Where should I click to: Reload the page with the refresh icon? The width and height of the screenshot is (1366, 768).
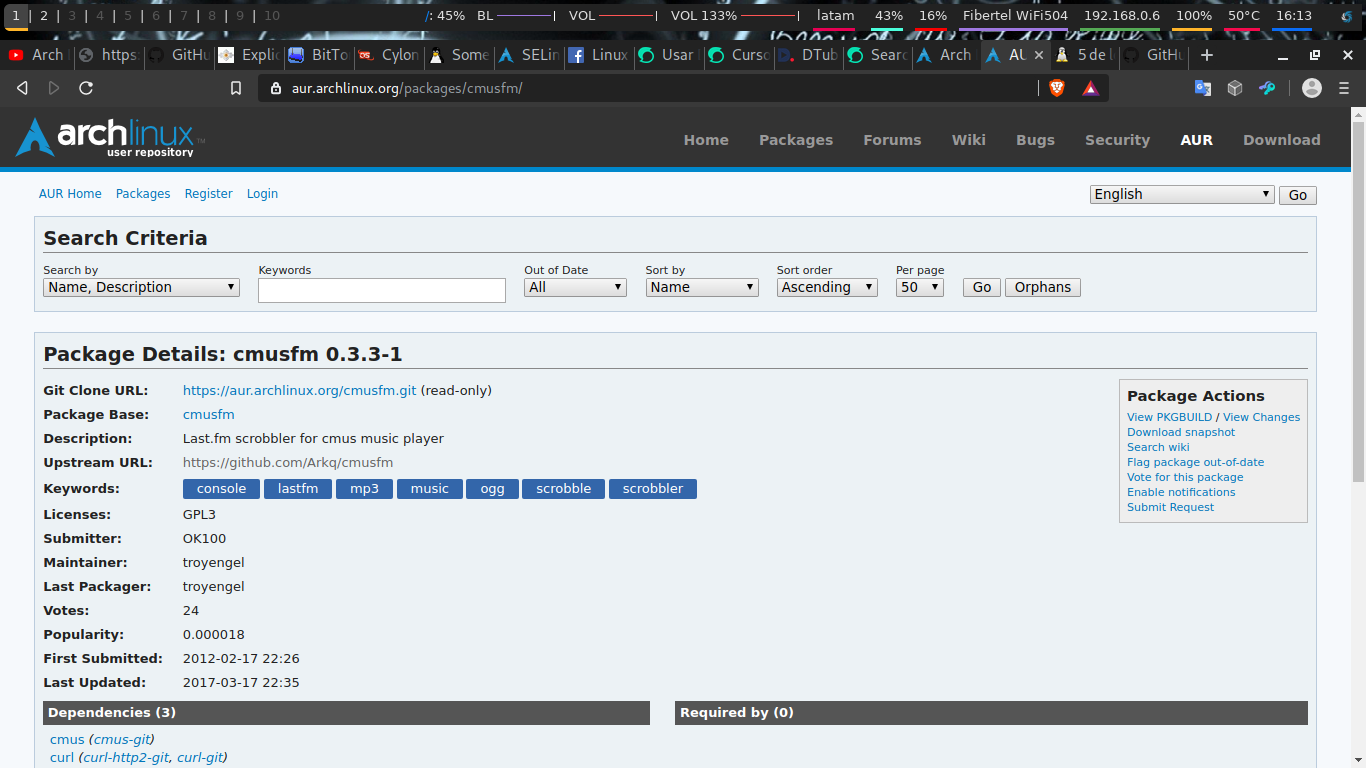click(x=86, y=88)
